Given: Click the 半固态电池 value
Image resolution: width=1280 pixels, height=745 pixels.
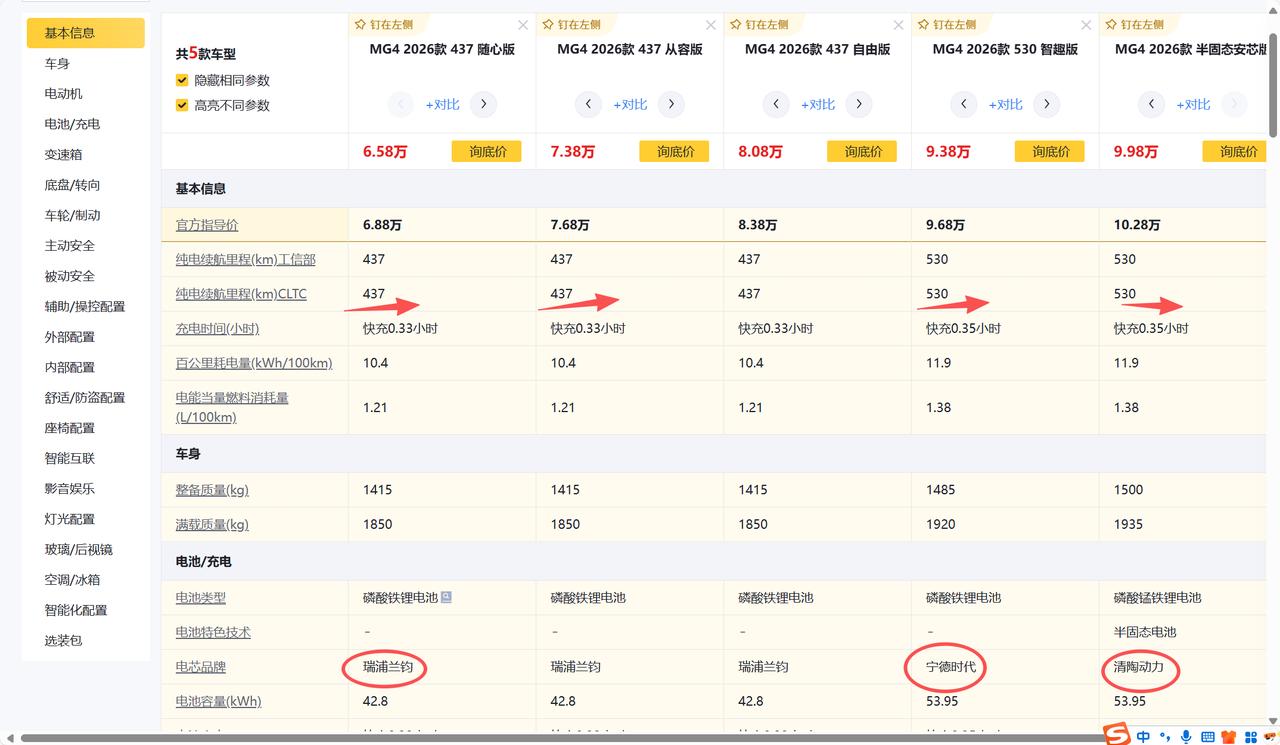Looking at the screenshot, I should (1145, 632).
